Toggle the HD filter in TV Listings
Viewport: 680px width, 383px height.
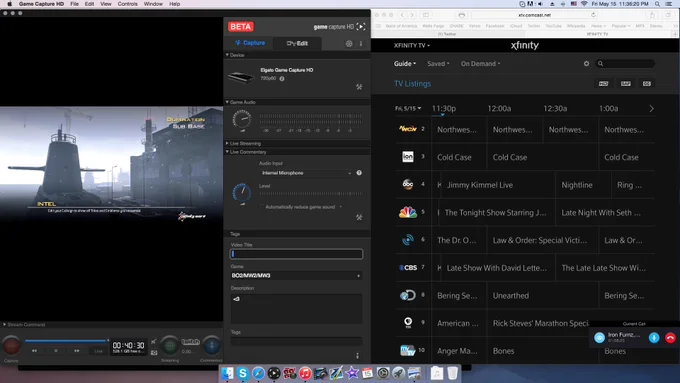(603, 83)
